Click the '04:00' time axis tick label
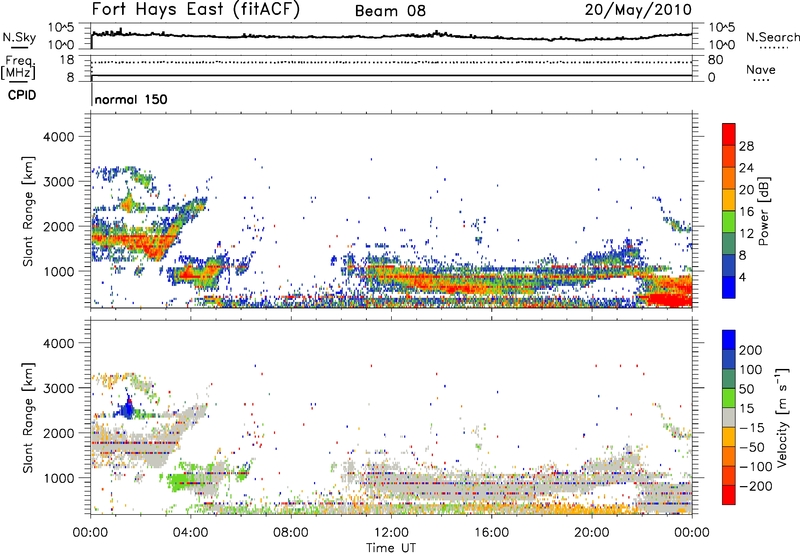800x554 pixels. pos(190,533)
